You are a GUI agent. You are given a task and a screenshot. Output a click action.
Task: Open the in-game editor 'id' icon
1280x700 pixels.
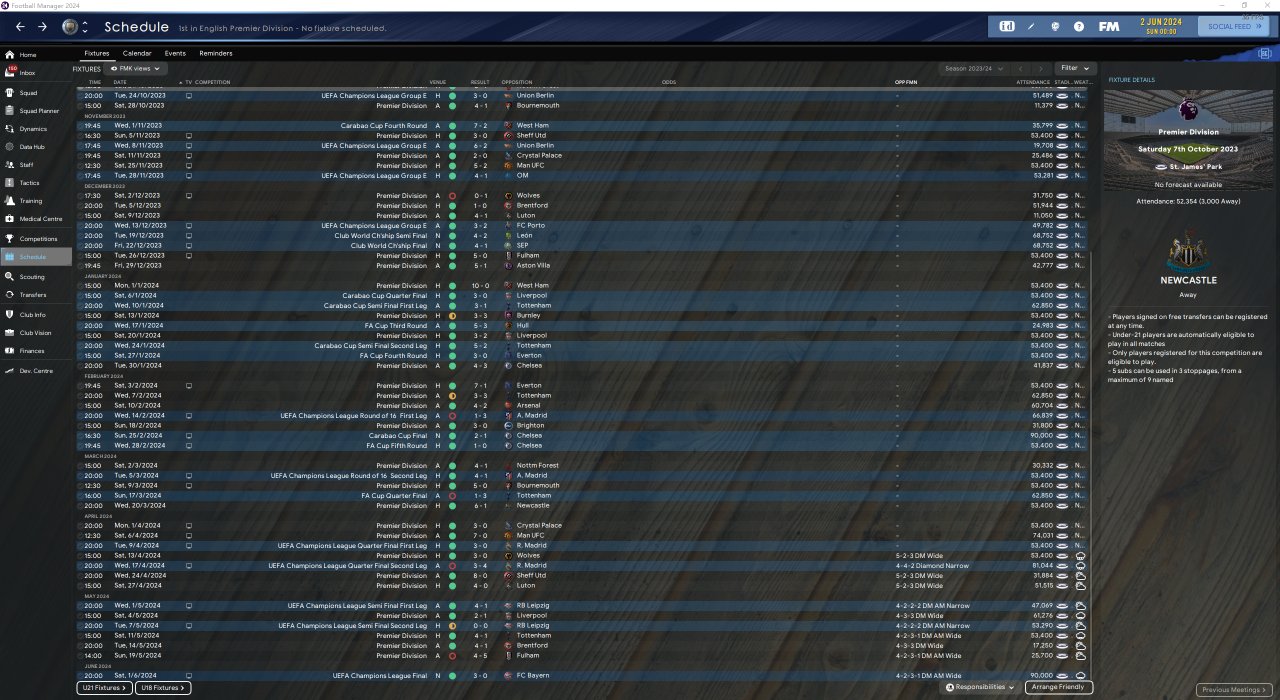[1007, 26]
